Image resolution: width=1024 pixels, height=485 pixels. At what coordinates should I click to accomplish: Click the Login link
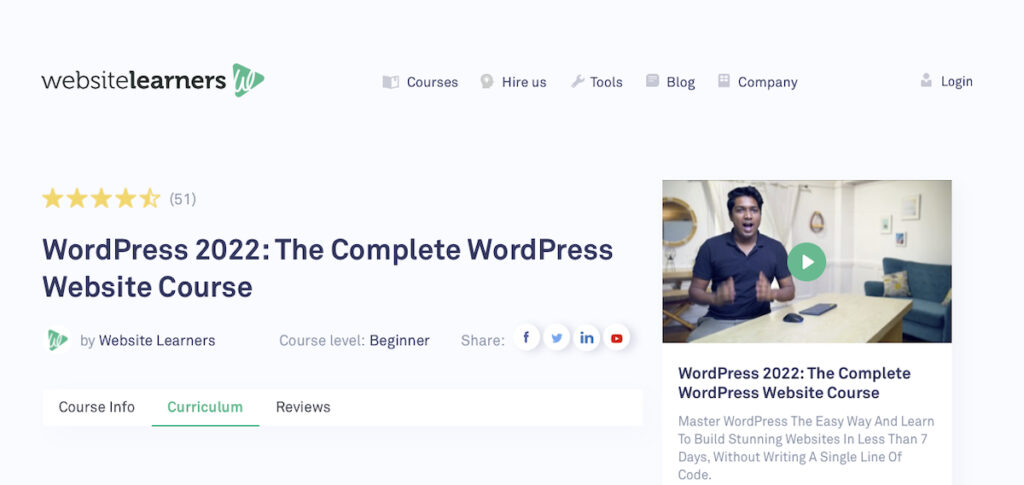957,82
